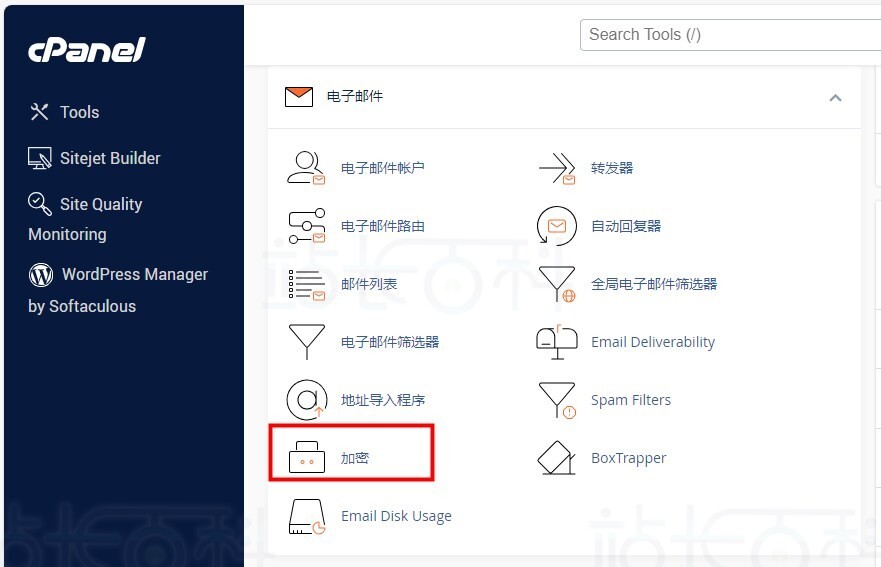Open the Spam Filters link

631,400
